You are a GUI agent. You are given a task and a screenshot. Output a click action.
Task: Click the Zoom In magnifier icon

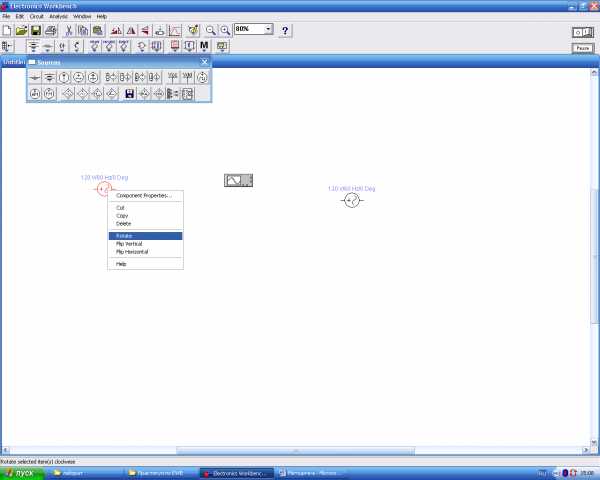click(225, 30)
